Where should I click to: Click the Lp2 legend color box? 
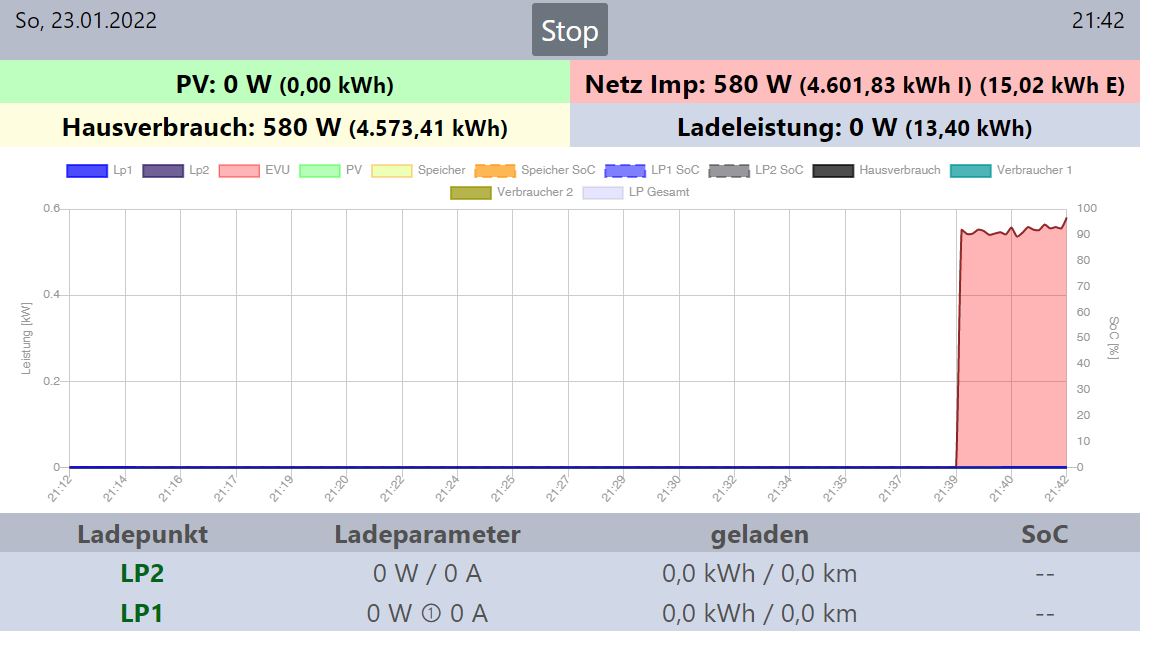[163, 170]
